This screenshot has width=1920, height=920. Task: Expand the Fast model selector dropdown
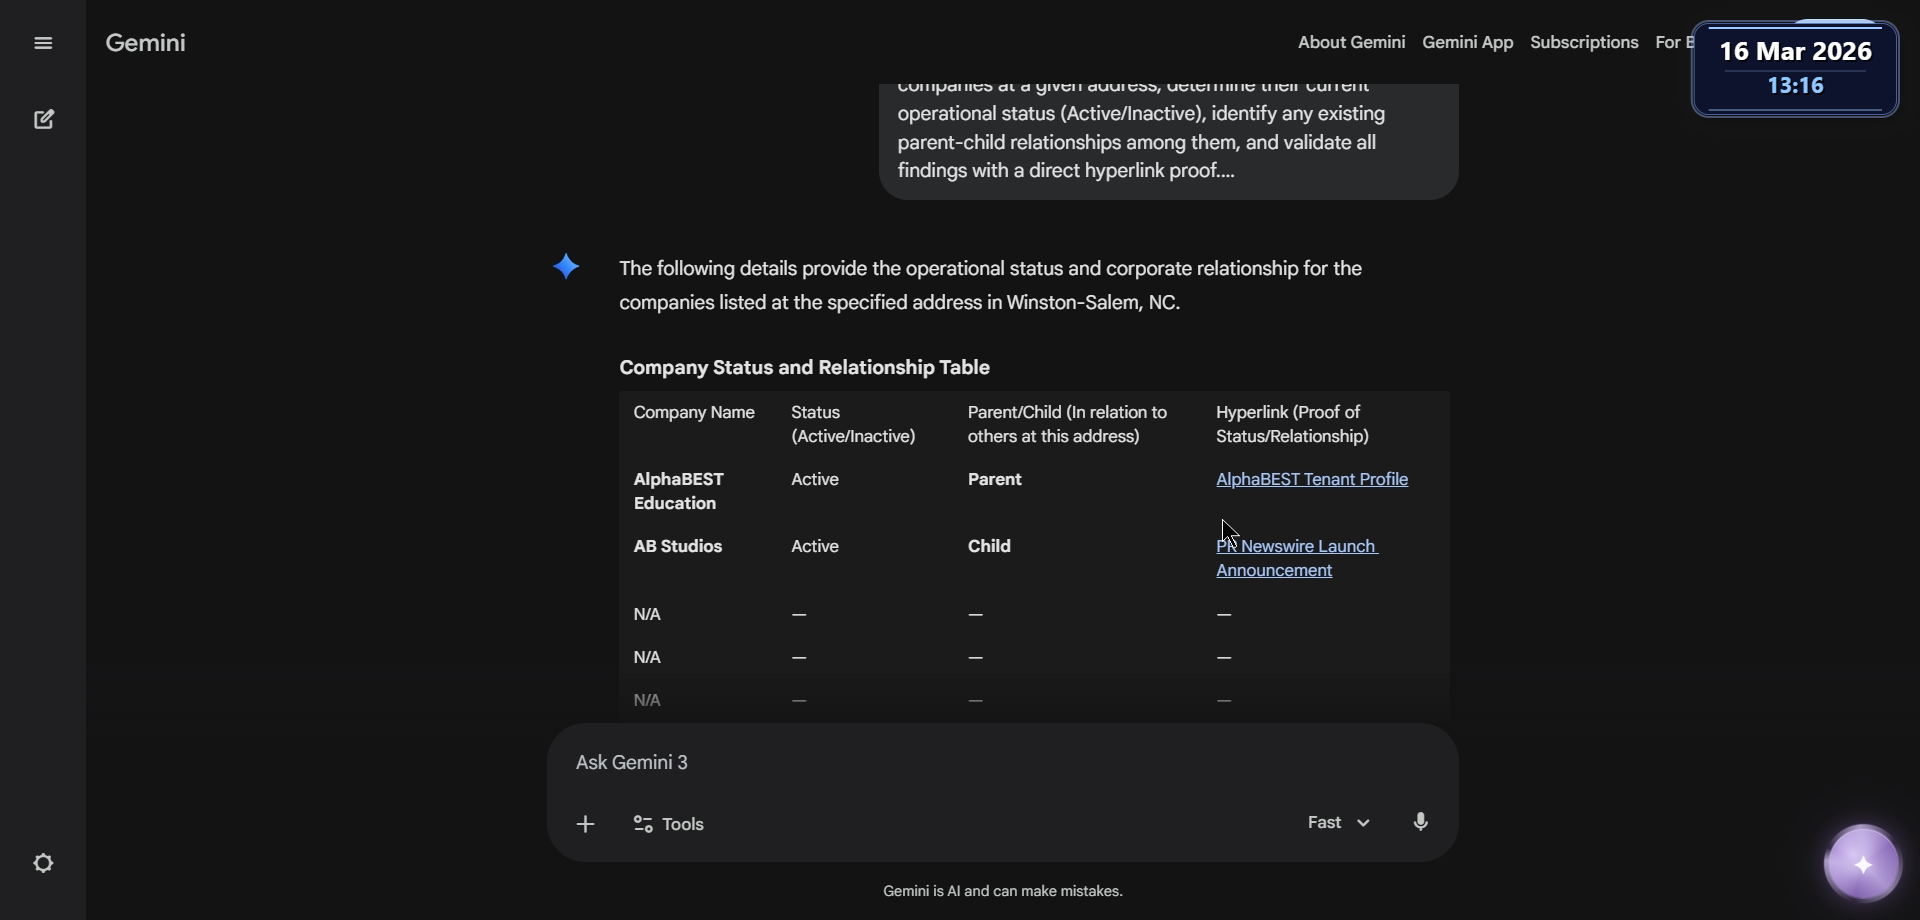coord(1338,823)
